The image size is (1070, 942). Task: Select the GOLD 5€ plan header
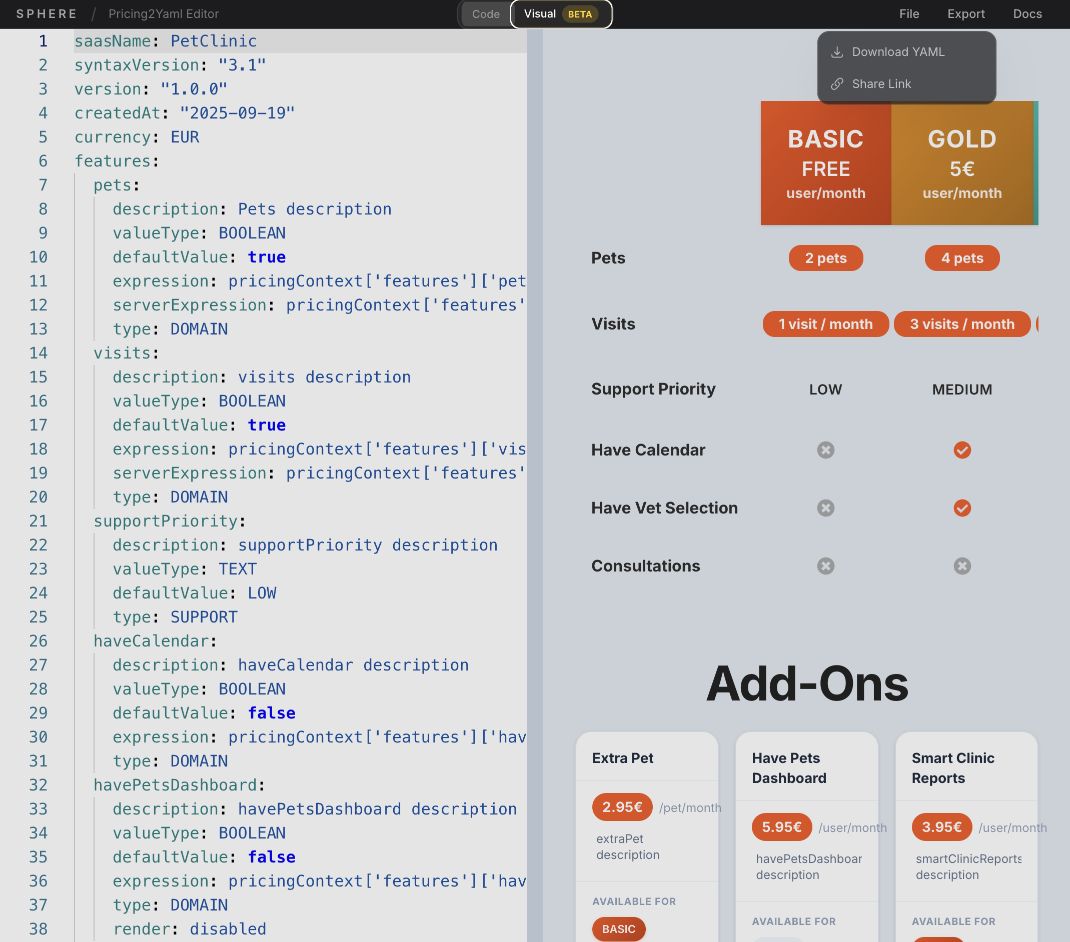coord(962,163)
